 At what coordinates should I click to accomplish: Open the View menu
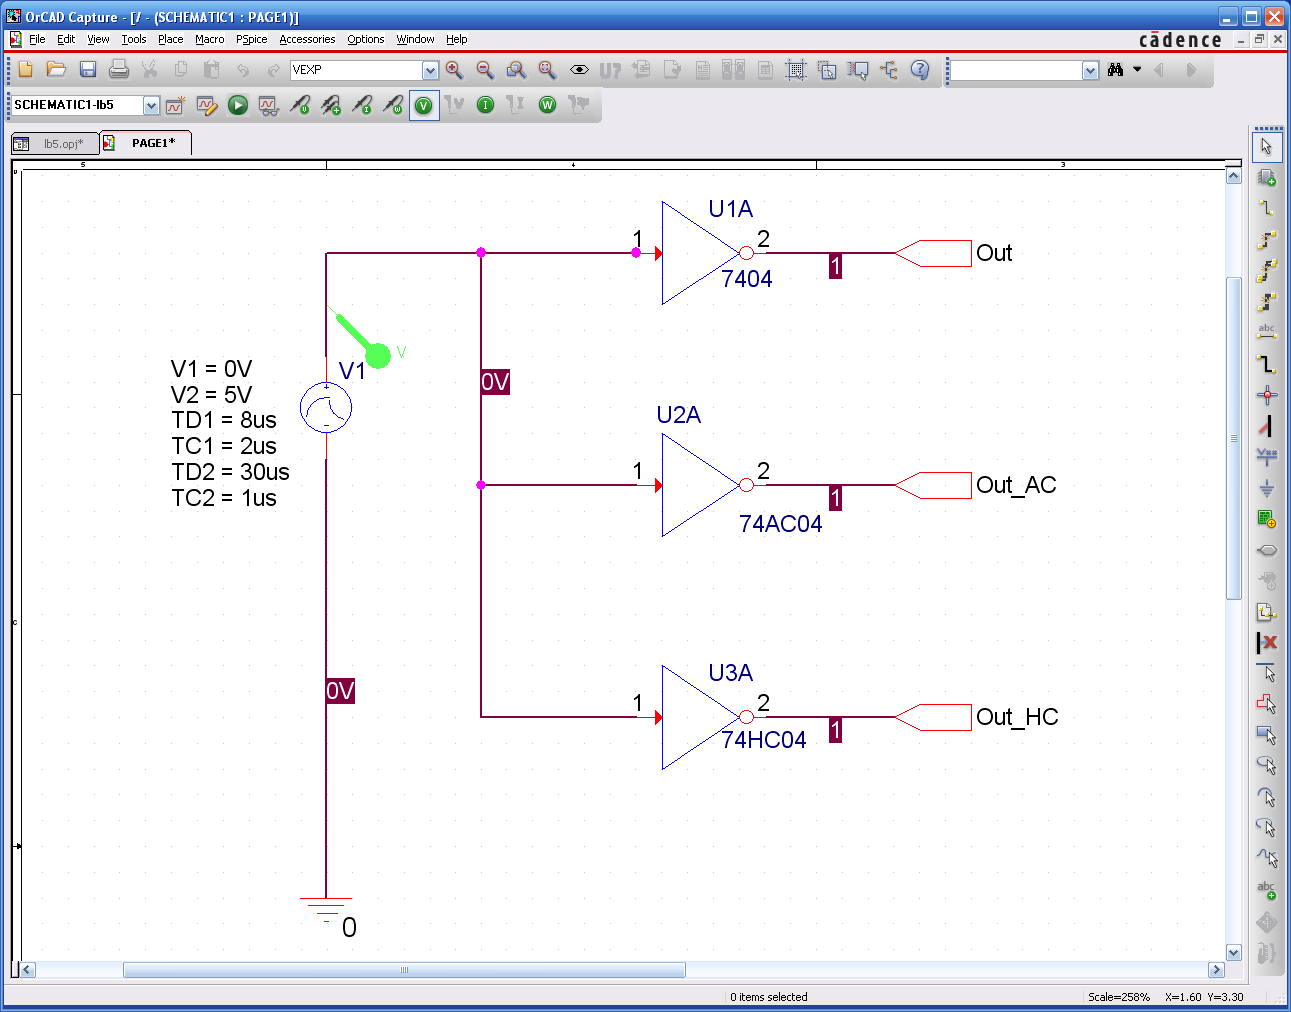click(x=98, y=40)
